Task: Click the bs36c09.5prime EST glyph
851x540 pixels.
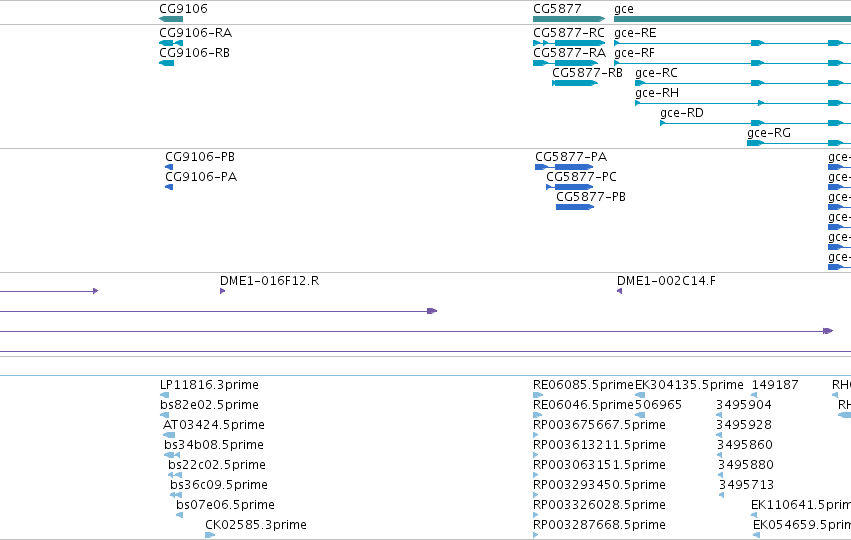Action: (176, 495)
